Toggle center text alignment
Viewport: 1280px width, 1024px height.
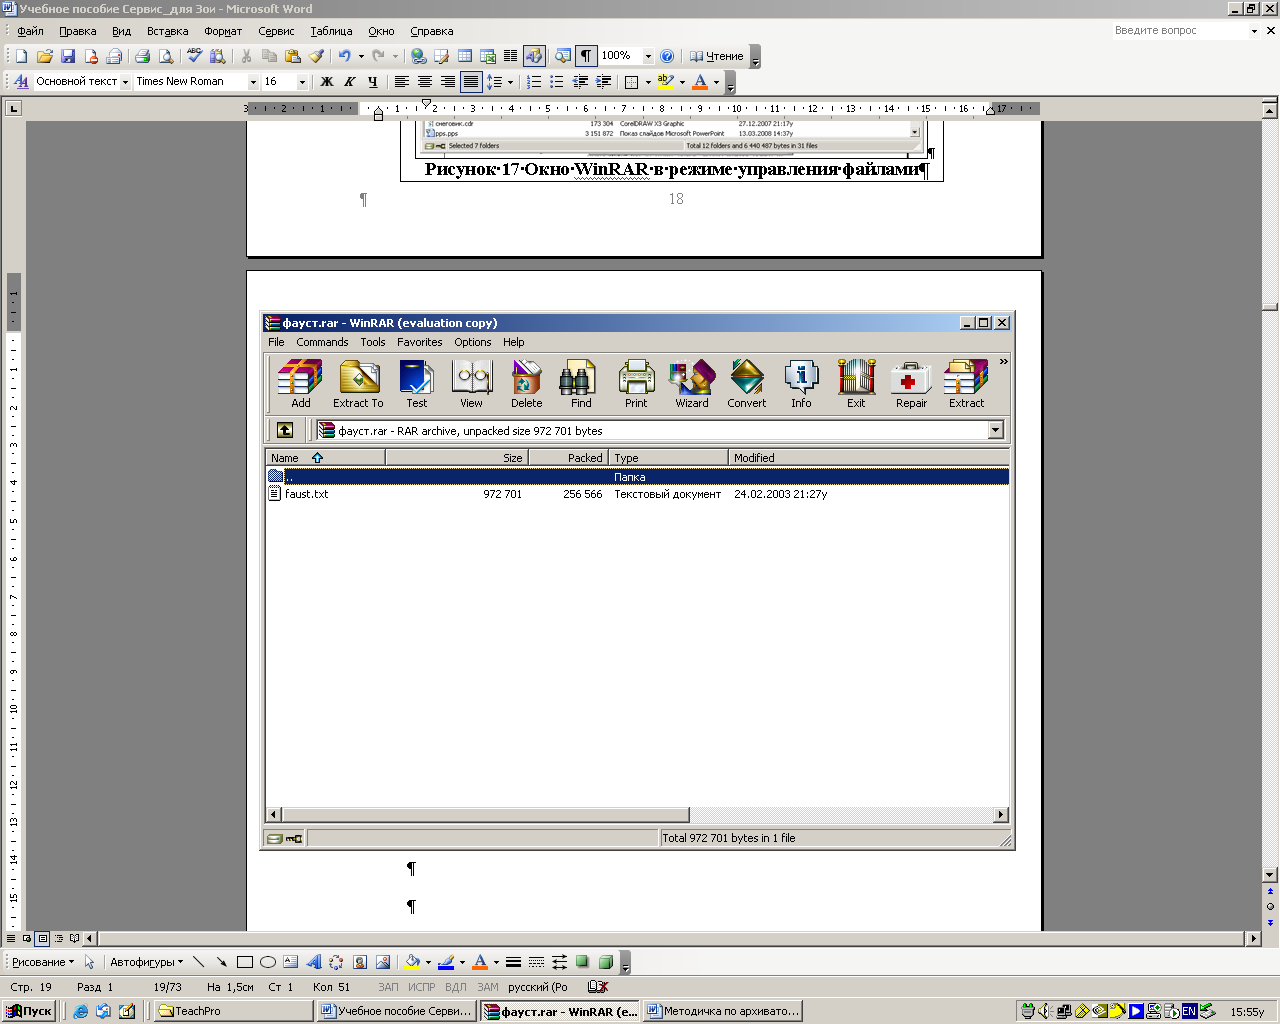click(x=424, y=82)
